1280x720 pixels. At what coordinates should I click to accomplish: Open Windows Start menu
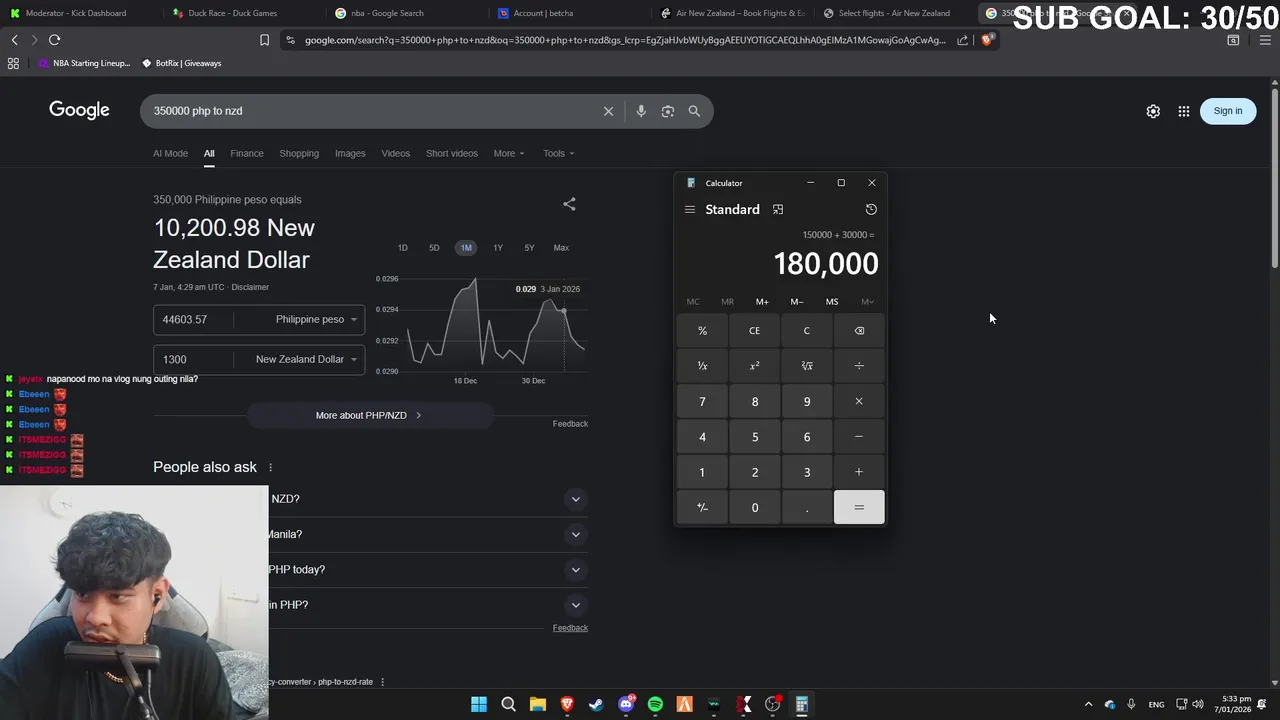point(479,705)
